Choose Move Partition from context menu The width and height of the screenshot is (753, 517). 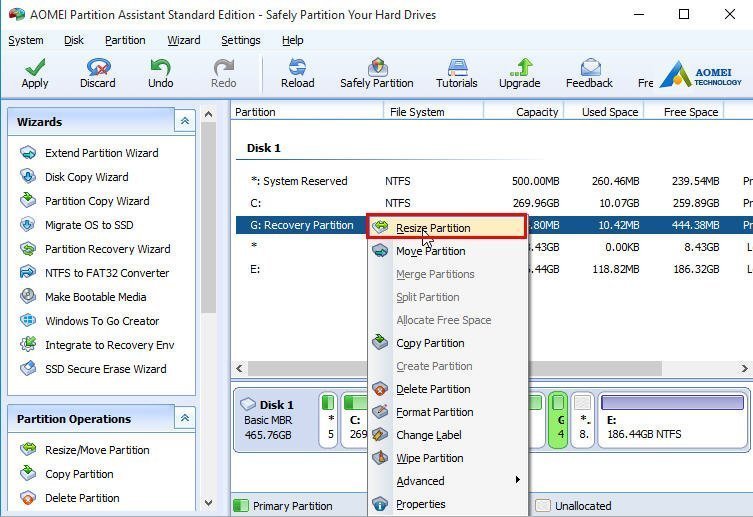click(448, 251)
